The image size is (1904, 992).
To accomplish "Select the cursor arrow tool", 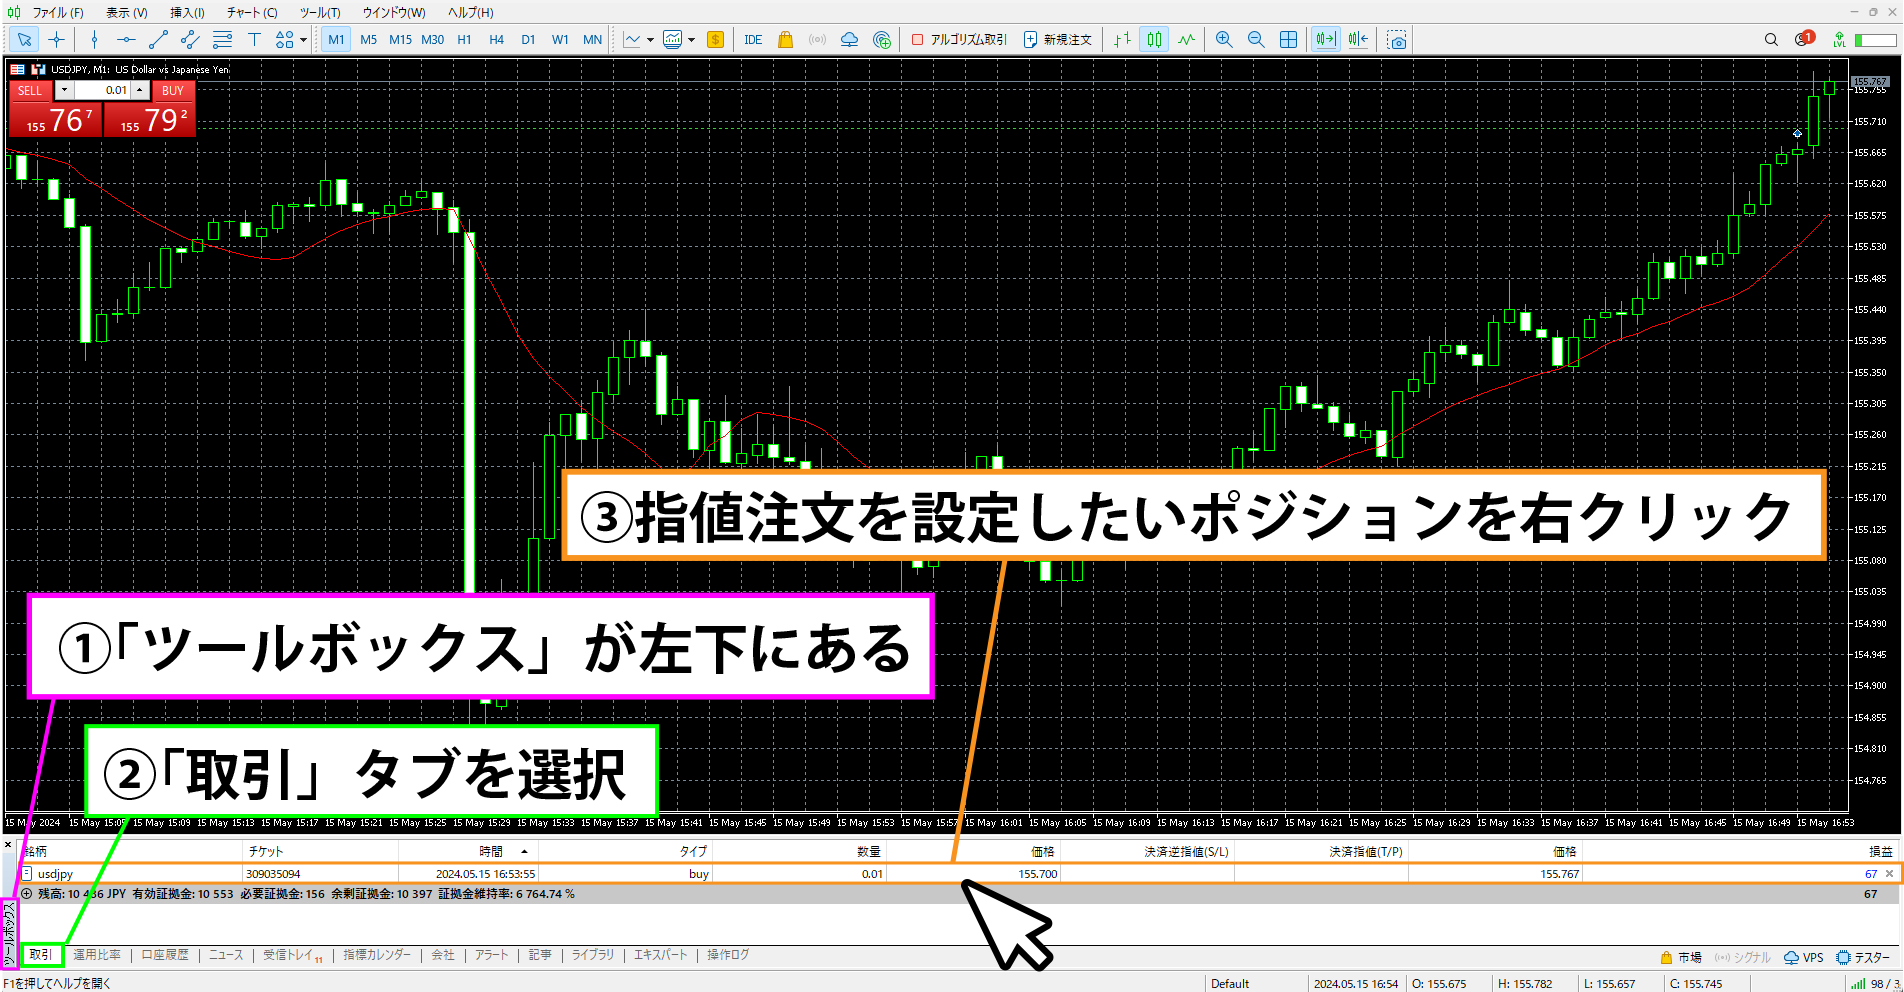I will (24, 40).
